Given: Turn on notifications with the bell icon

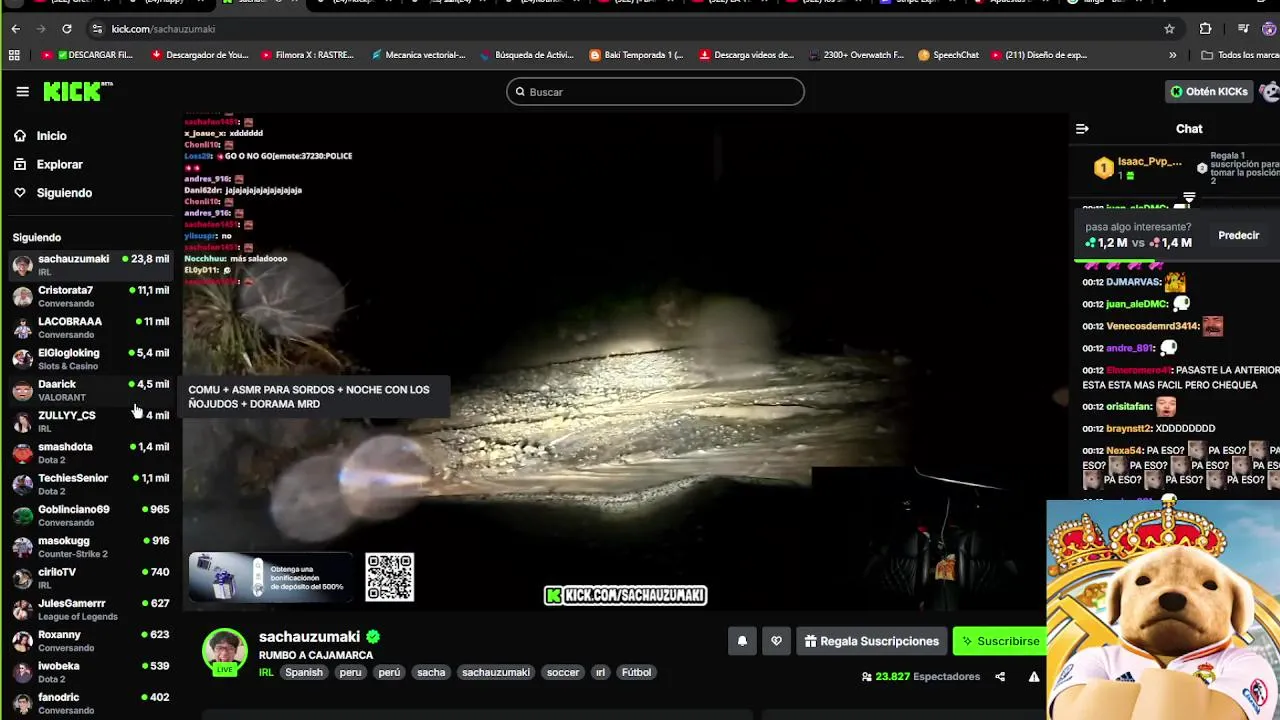Looking at the screenshot, I should (x=742, y=641).
